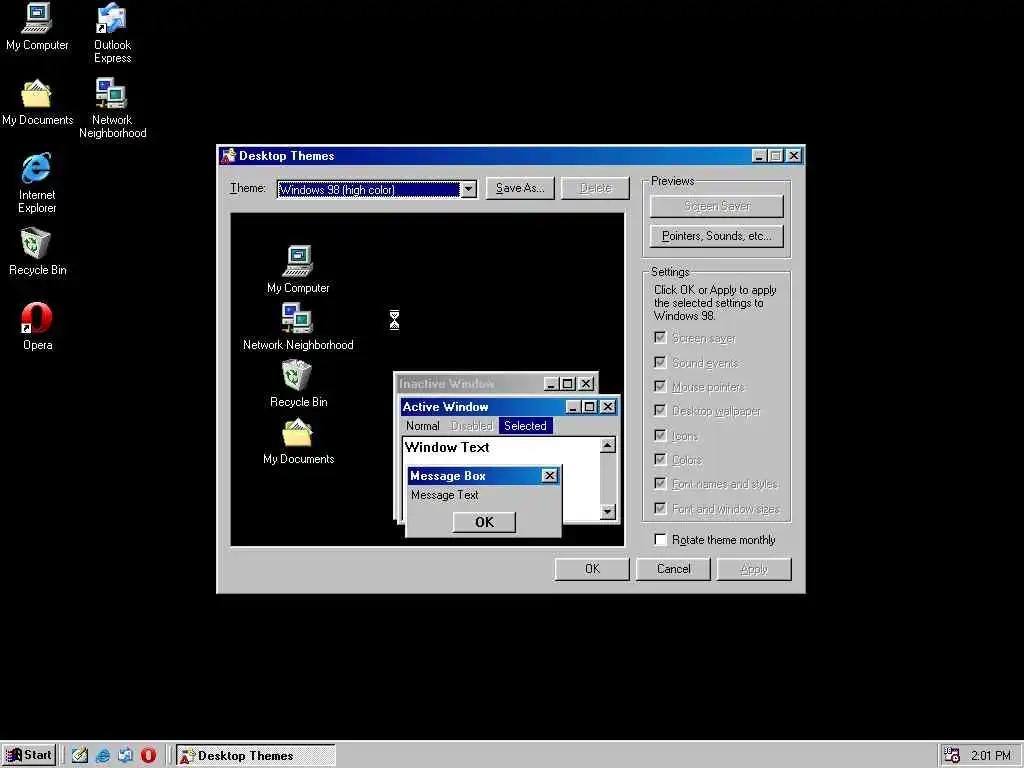This screenshot has height=768, width=1024.
Task: Select Disabled menu item in preview
Action: [x=472, y=426]
